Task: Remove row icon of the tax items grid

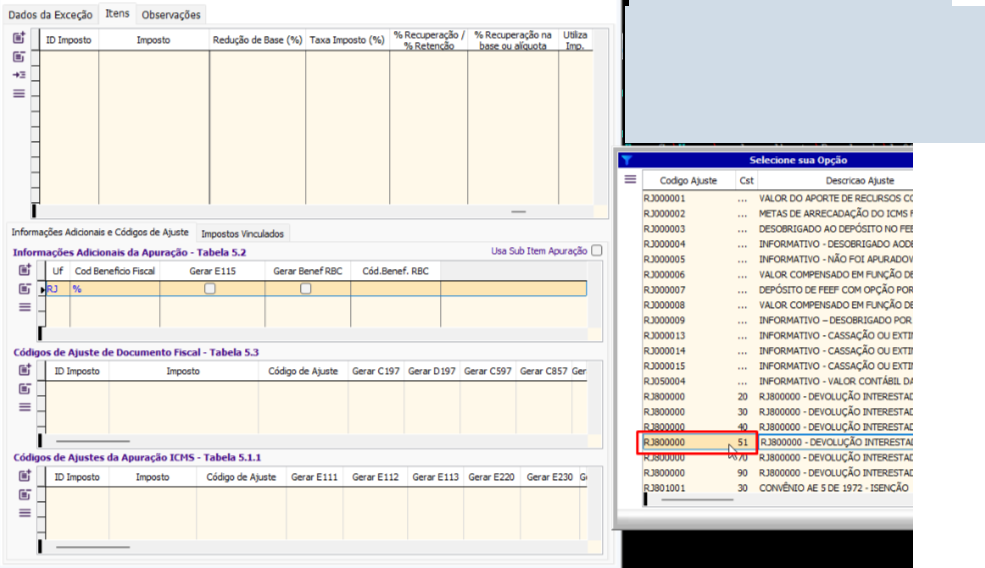Action: coord(19,57)
